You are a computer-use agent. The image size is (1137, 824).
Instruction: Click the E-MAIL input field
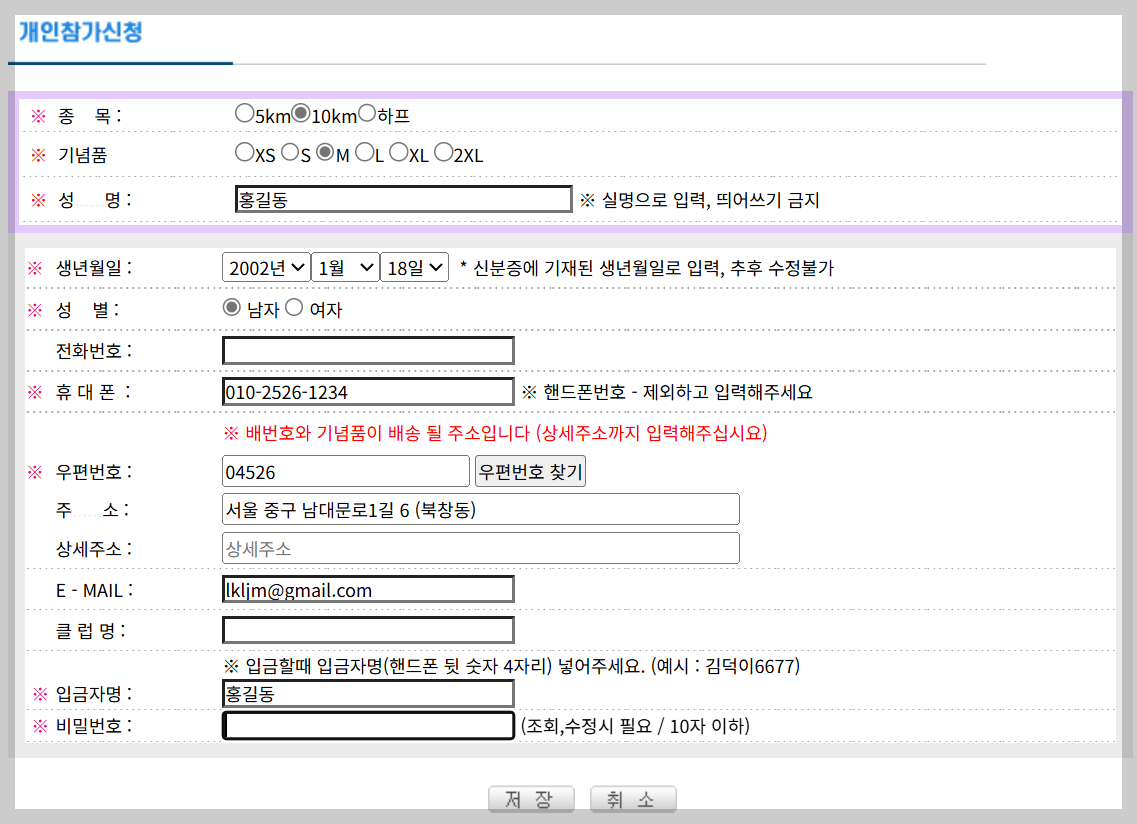[x=368, y=589]
